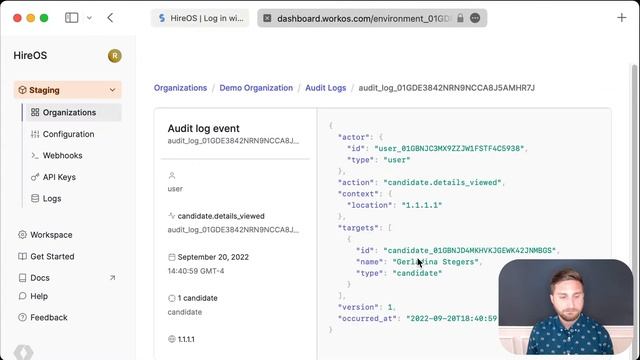This screenshot has height=360, width=640.
Task: Click the Docs page icon
Action: click(x=22, y=278)
